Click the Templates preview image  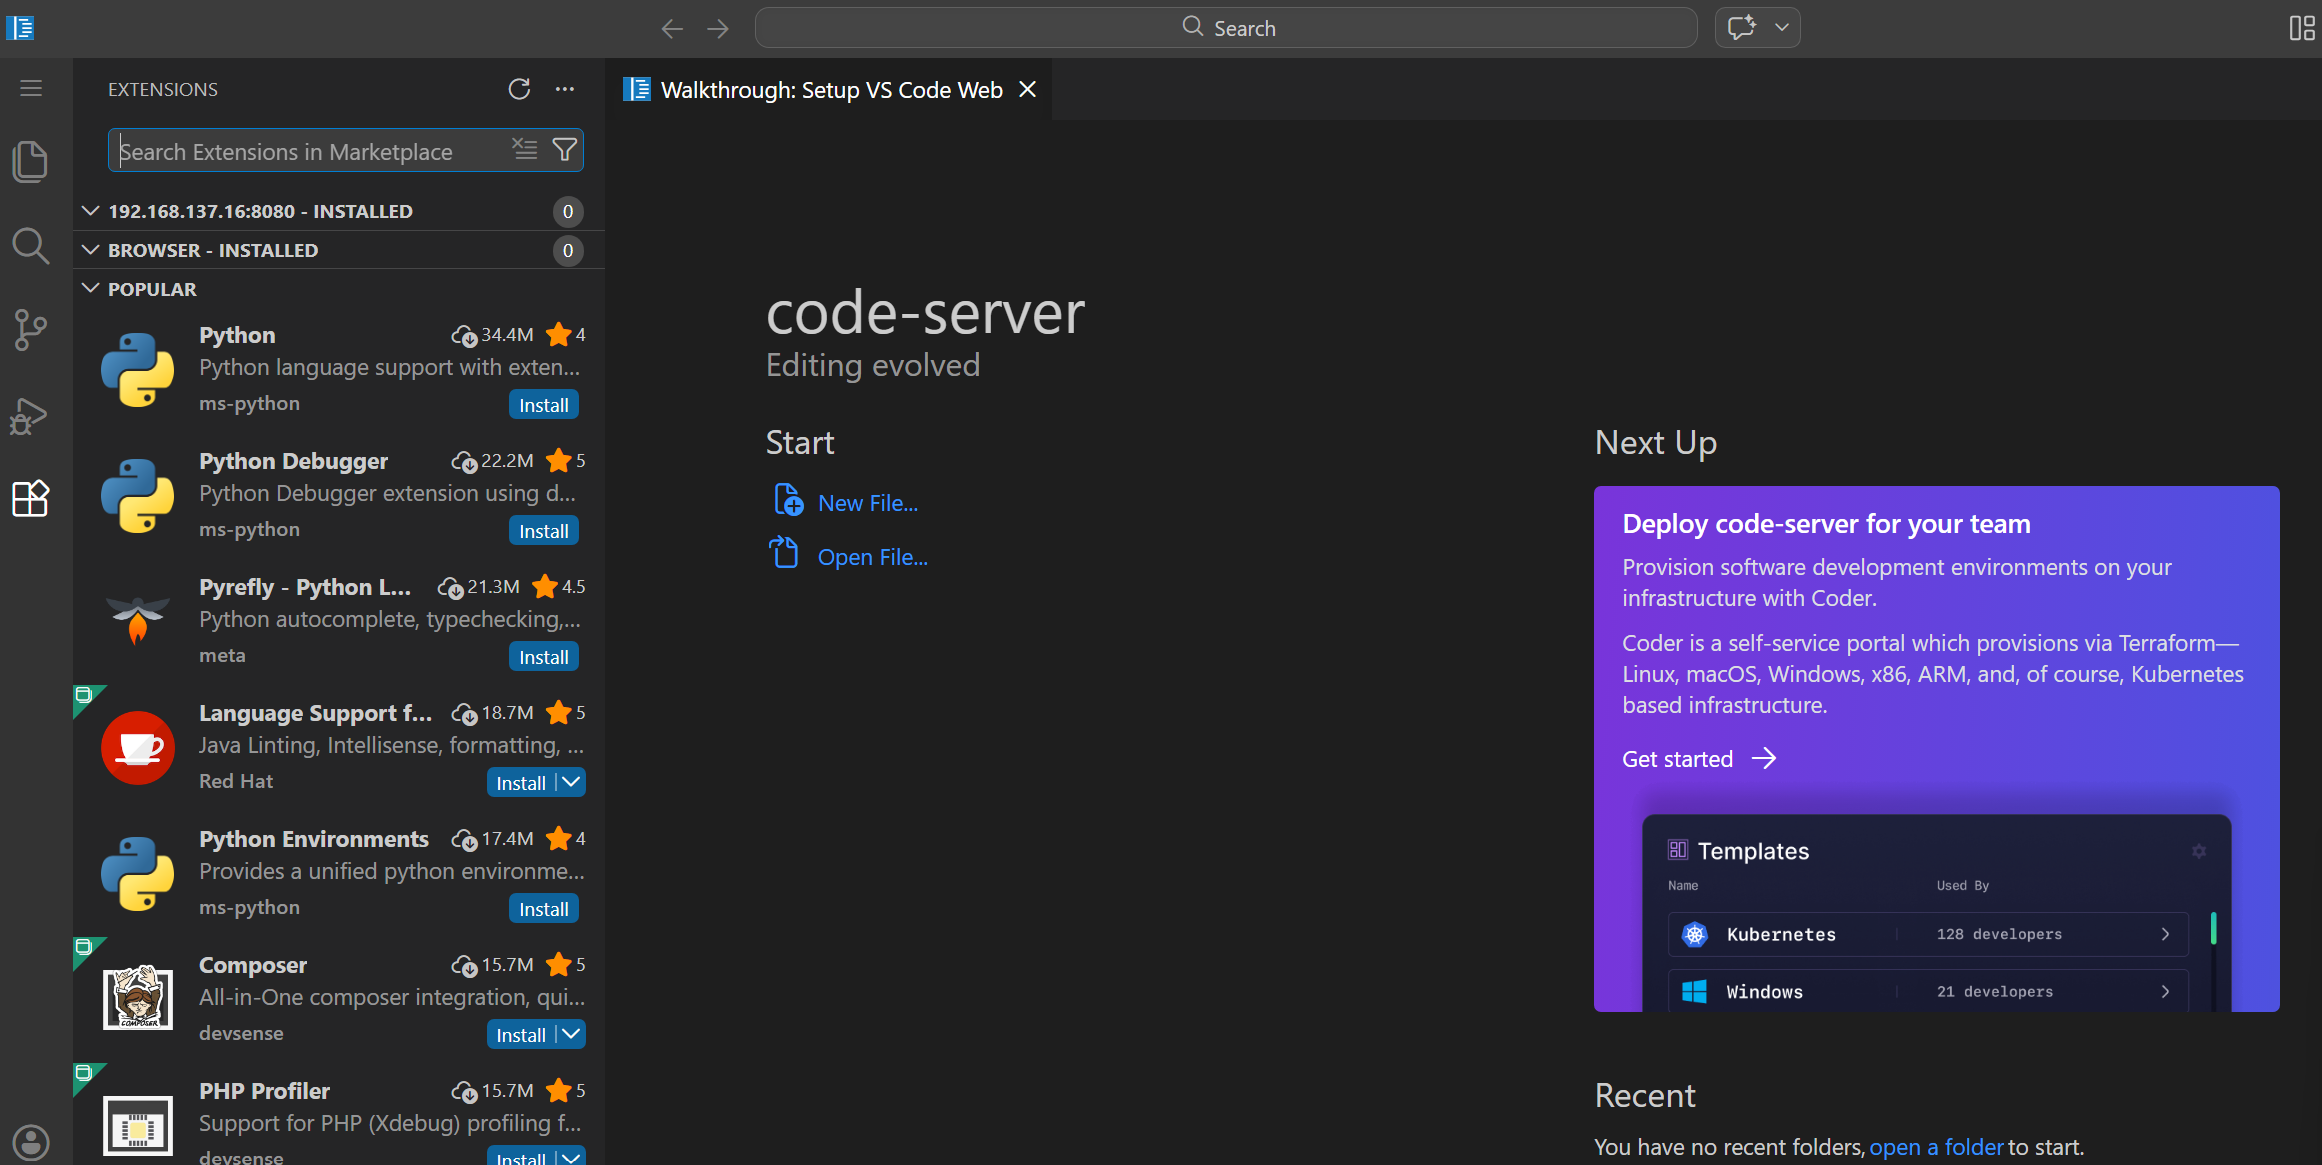1936,912
